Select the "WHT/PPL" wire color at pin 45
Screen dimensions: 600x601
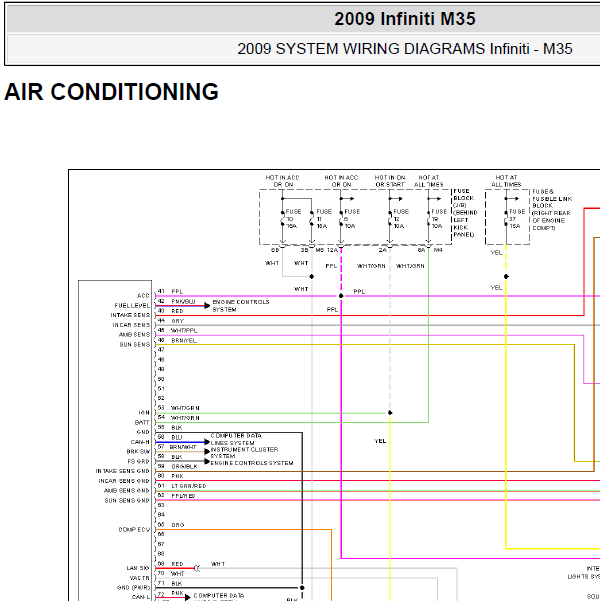184,330
